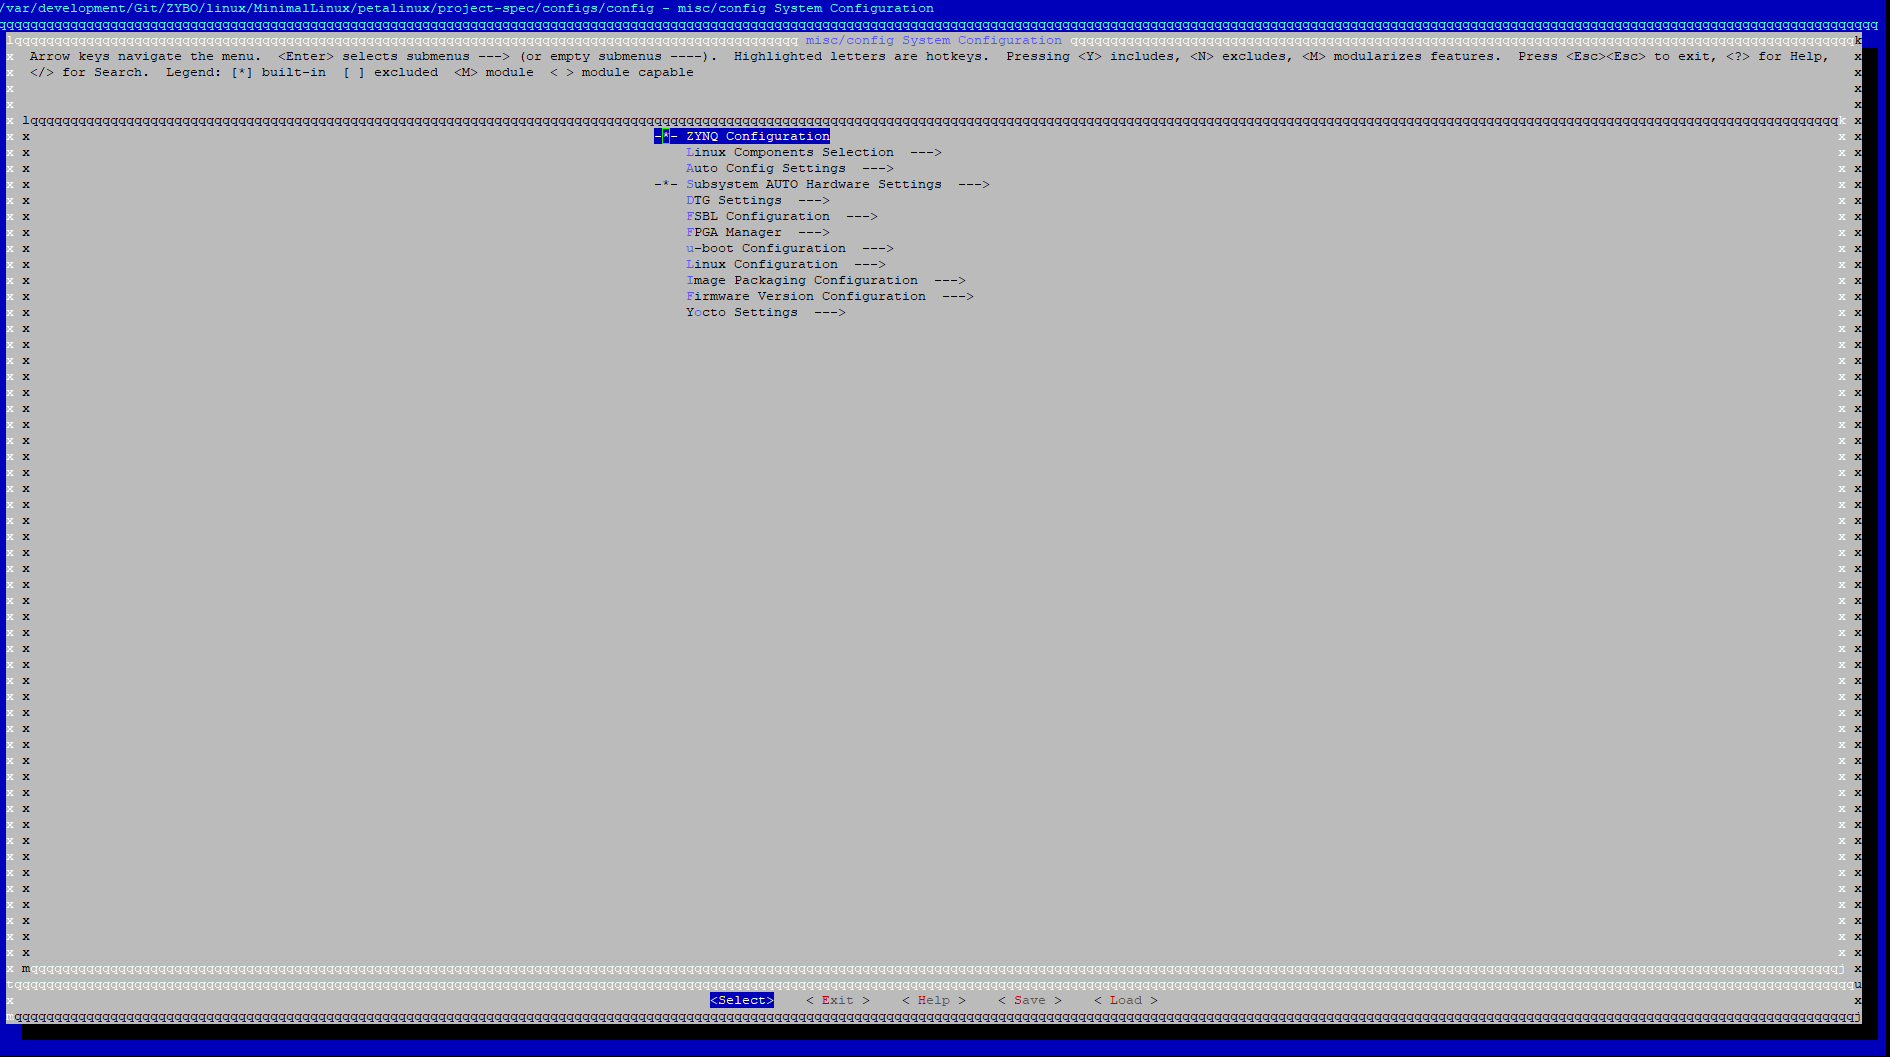Click arrow after Linux Configuration
Image resolution: width=1891 pixels, height=1057 pixels.
tap(870, 264)
